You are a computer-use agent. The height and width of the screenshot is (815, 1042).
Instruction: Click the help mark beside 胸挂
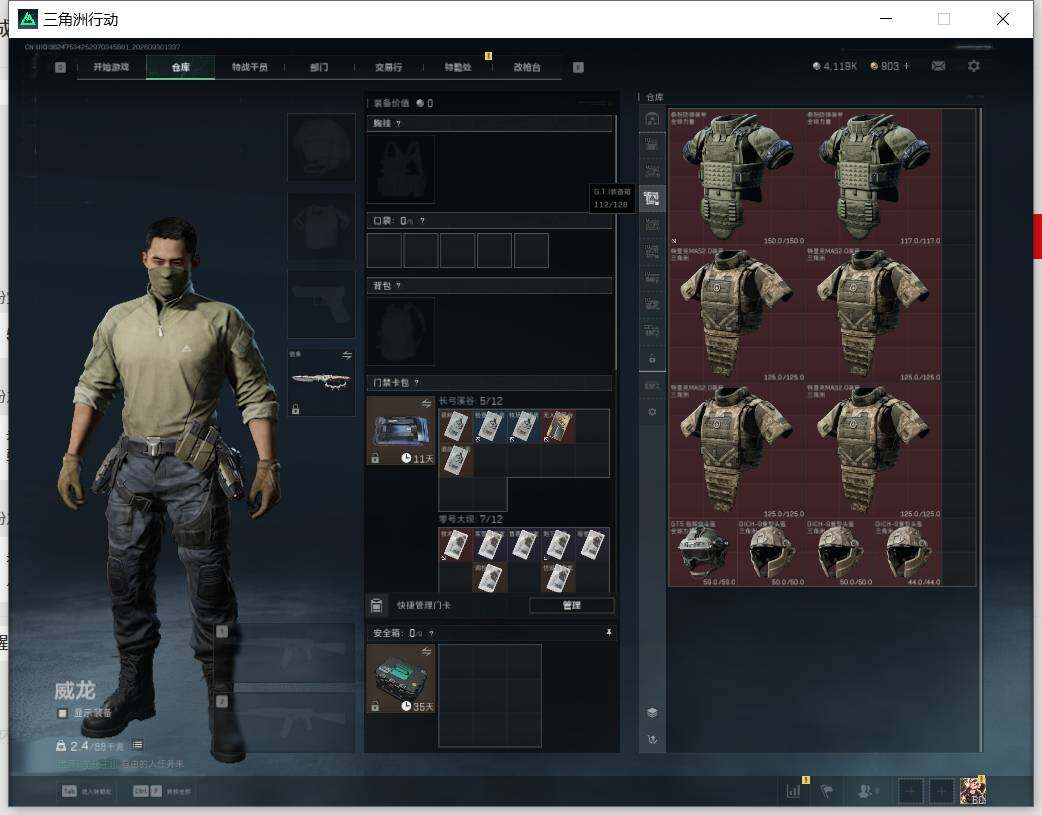tap(399, 124)
